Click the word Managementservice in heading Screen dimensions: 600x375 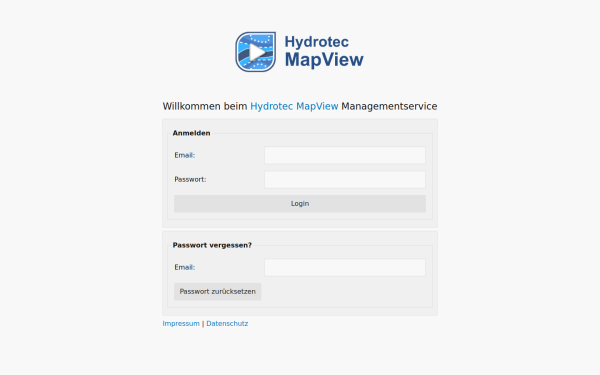[x=389, y=106]
